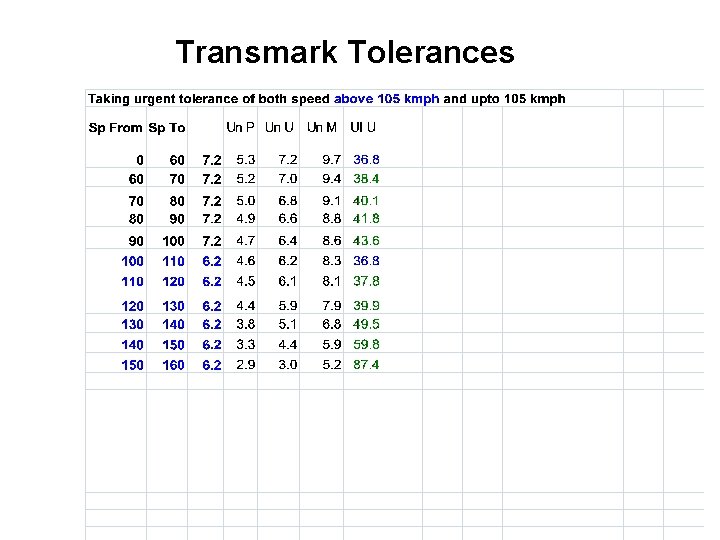Select Ul U value 39.9

pyautogui.click(x=366, y=306)
